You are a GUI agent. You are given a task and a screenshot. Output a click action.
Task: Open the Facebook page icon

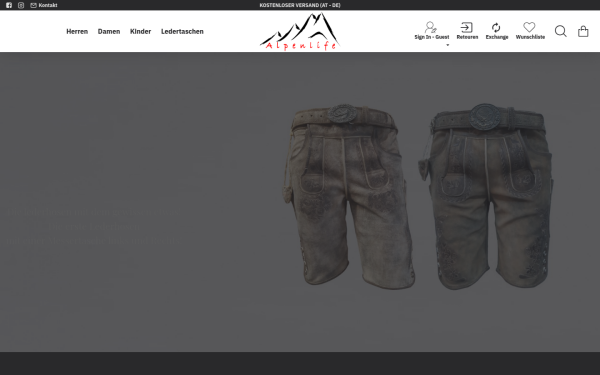(x=9, y=5)
